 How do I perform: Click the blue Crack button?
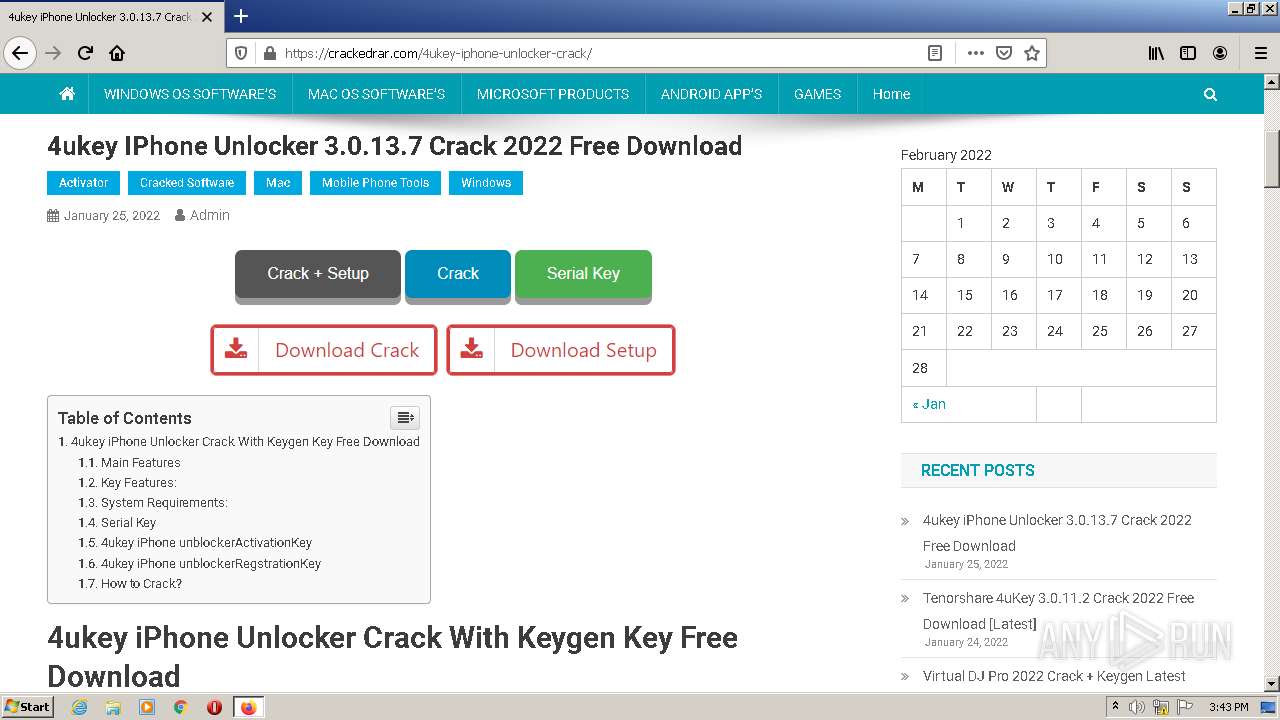pos(458,274)
